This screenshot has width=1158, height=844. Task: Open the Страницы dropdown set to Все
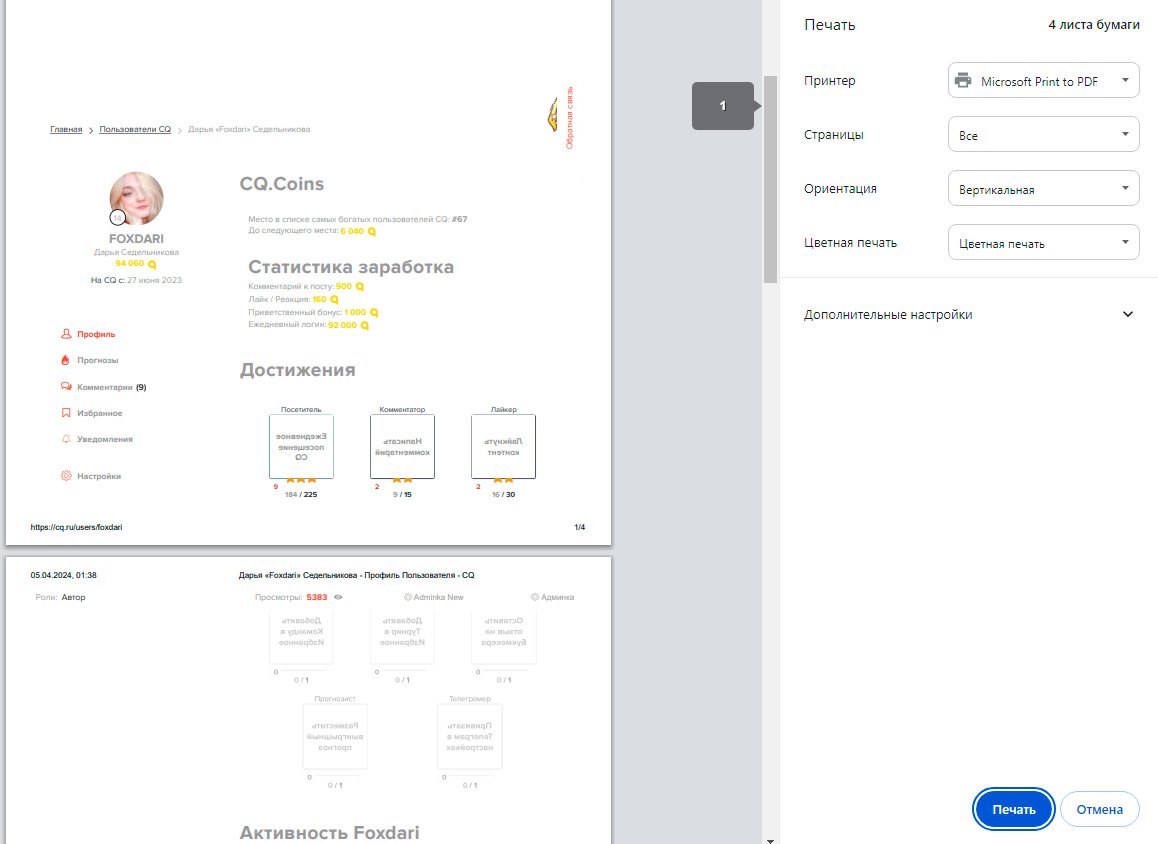pyautogui.click(x=1043, y=135)
